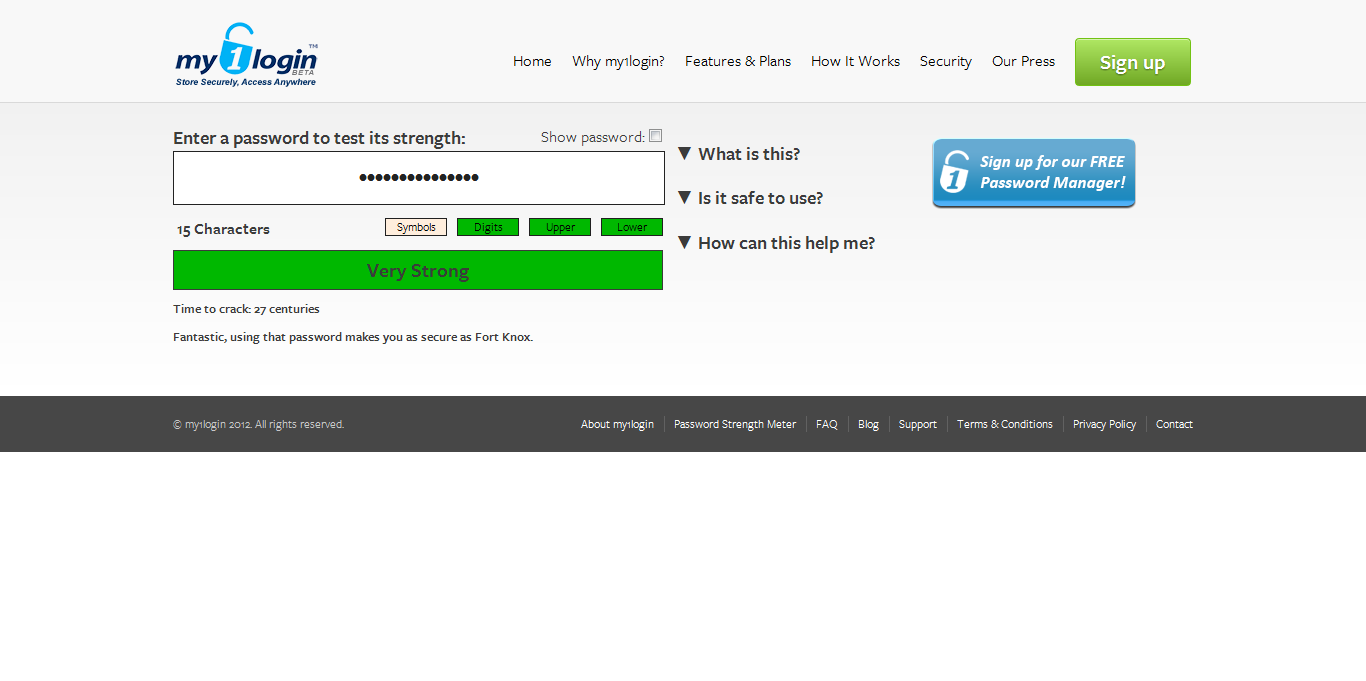Click the green Digits indicator
This screenshot has height=681, width=1366.
[x=488, y=227]
